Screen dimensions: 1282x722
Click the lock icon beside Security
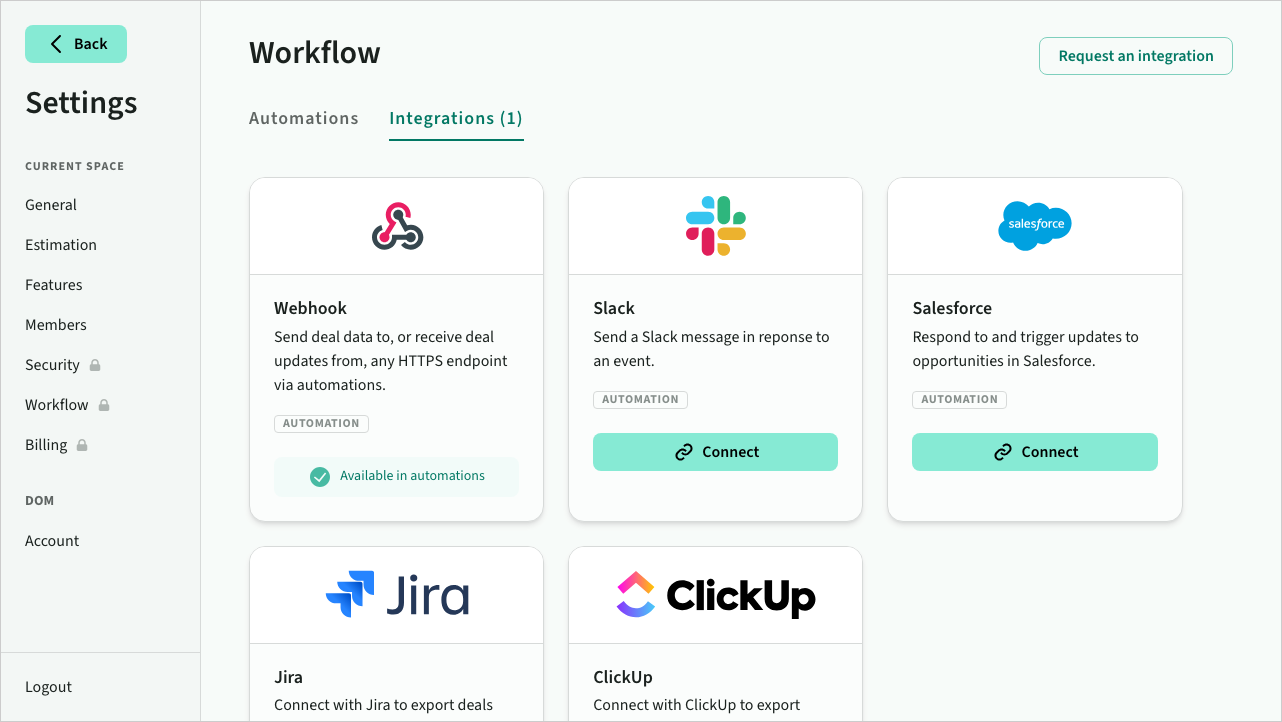(x=95, y=365)
